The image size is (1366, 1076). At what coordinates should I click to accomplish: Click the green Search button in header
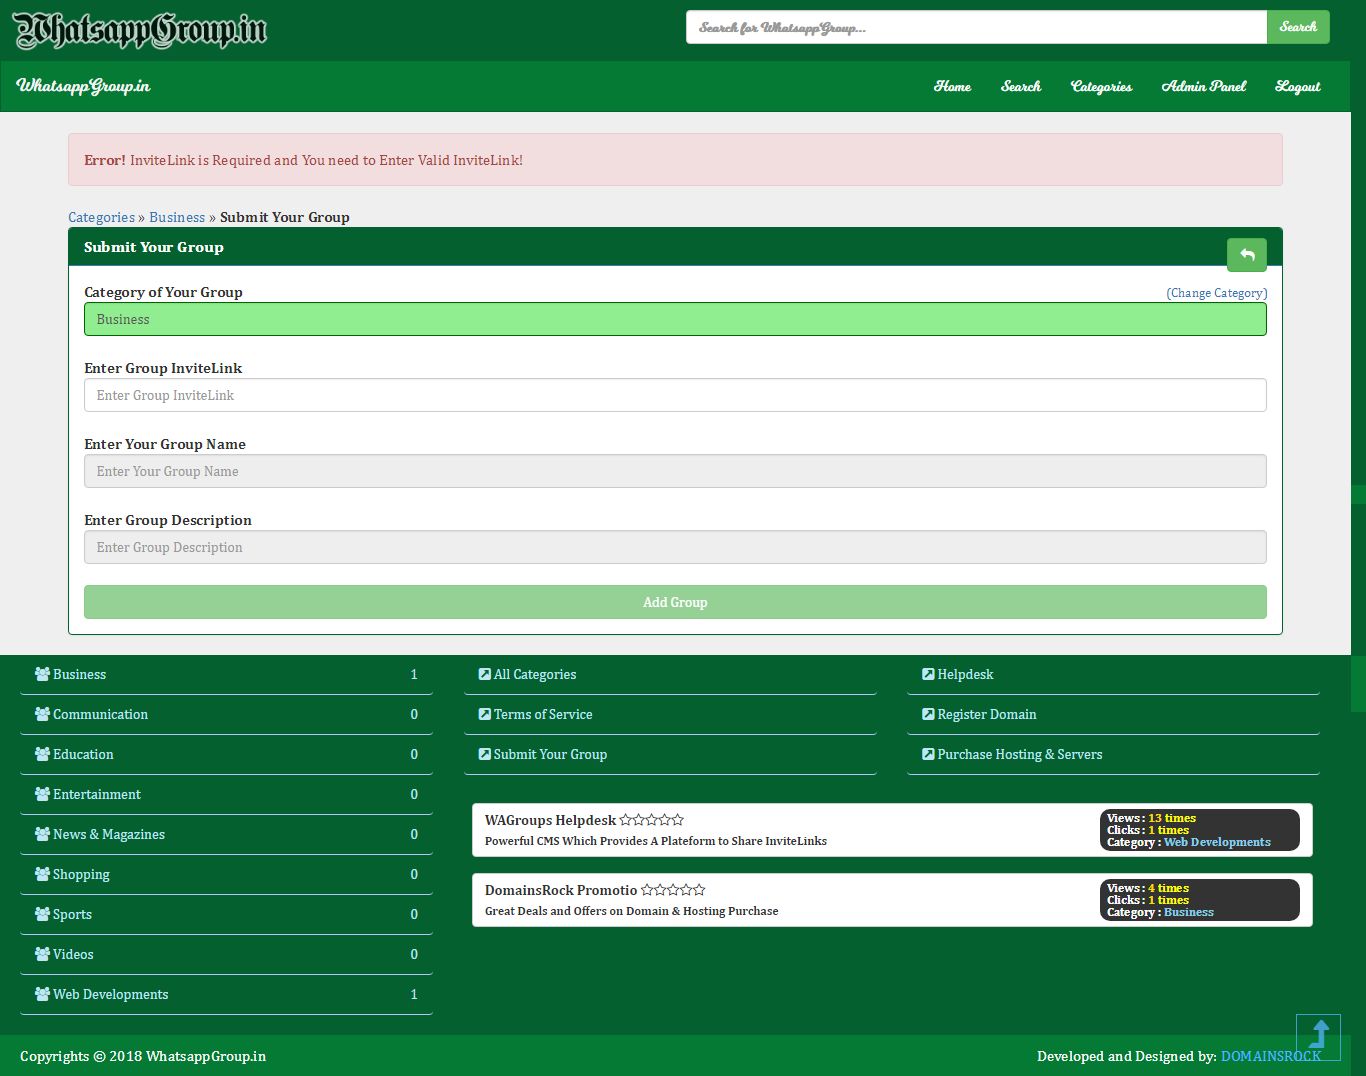tap(1298, 27)
